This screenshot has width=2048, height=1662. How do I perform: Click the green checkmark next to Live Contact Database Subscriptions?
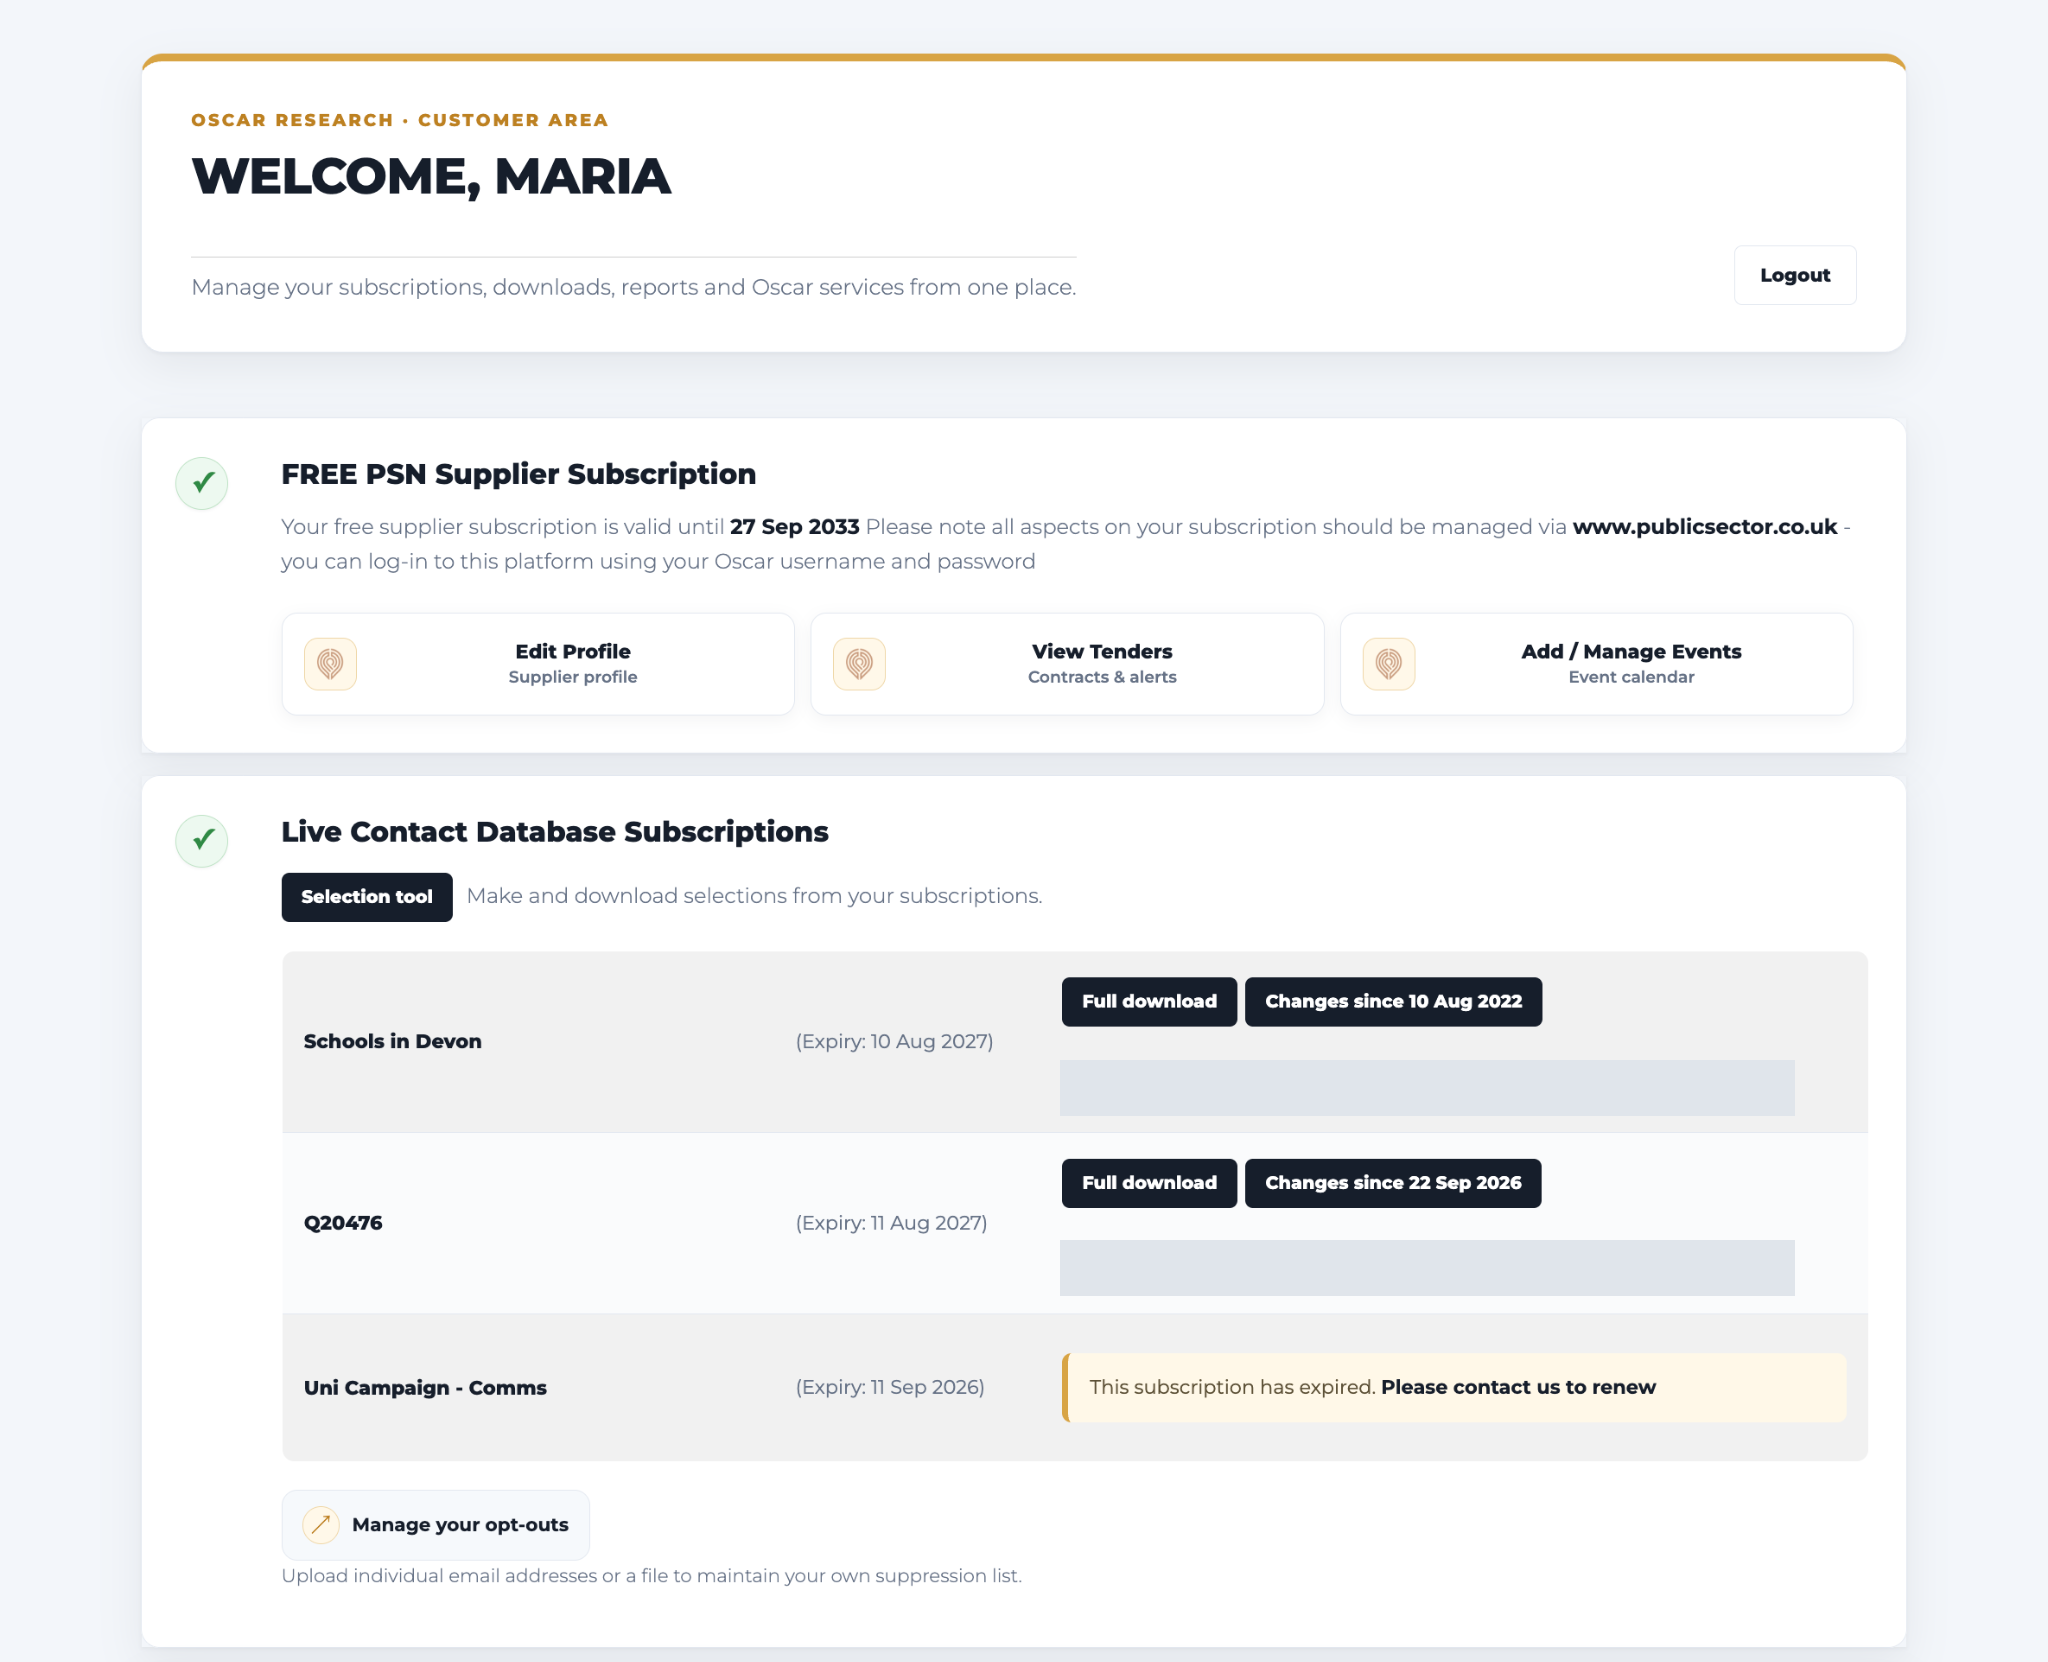pyautogui.click(x=202, y=841)
